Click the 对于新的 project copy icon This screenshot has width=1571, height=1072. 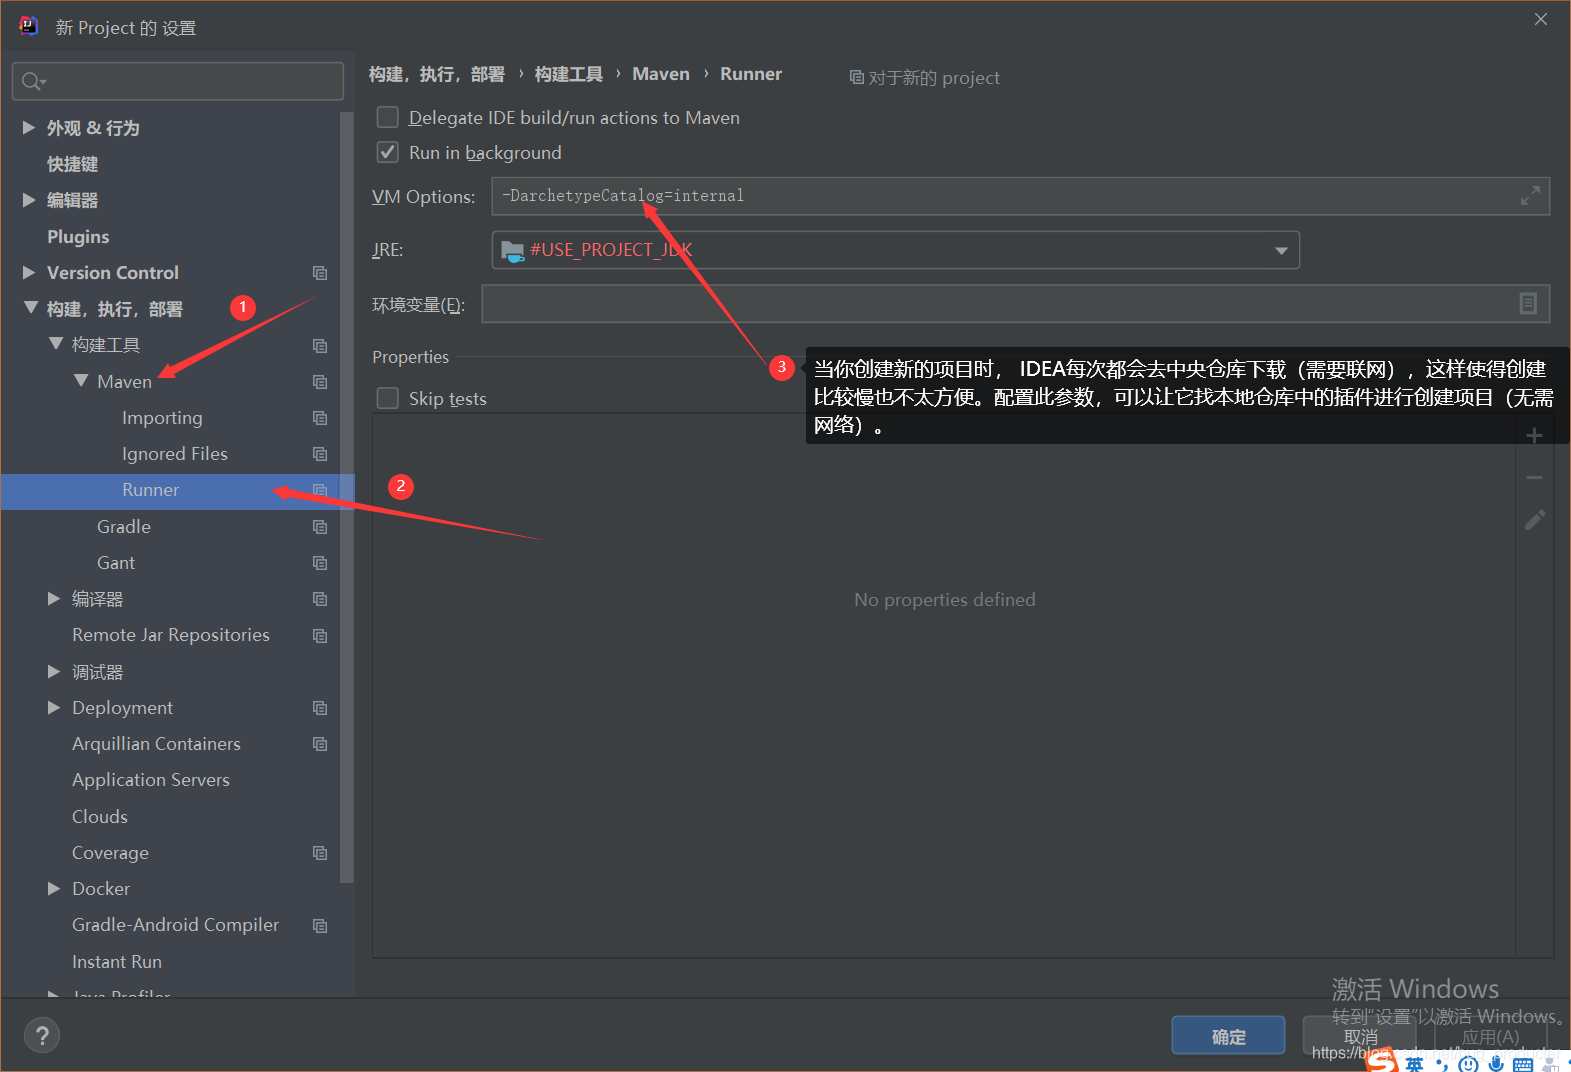(x=856, y=77)
